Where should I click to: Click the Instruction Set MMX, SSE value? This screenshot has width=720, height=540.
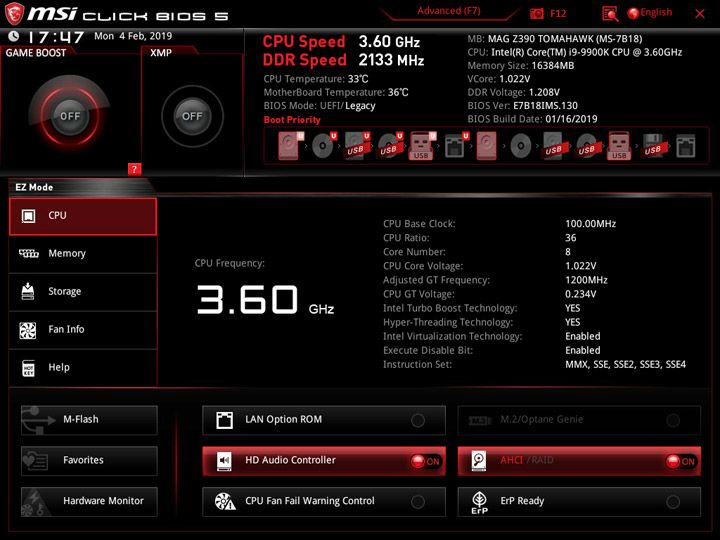[x=625, y=364]
